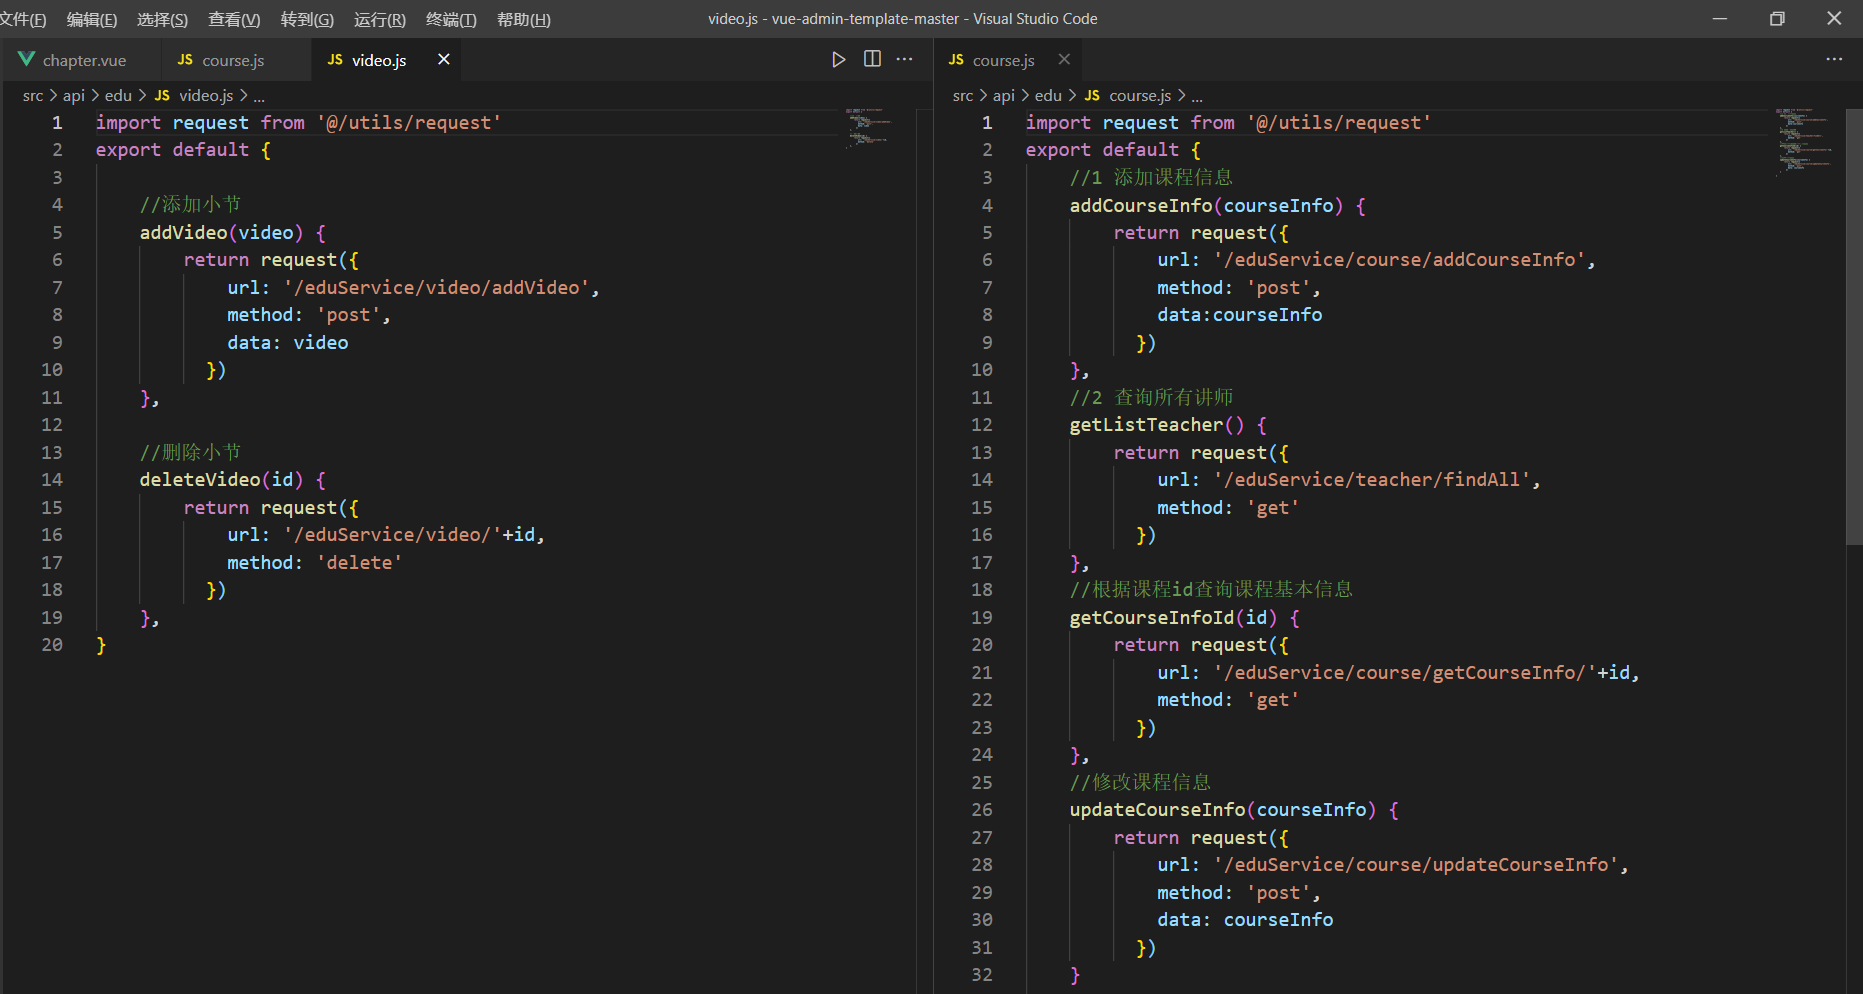Screen dimensions: 1863x994
Task: Open the 查看(V) menu
Action: point(234,19)
